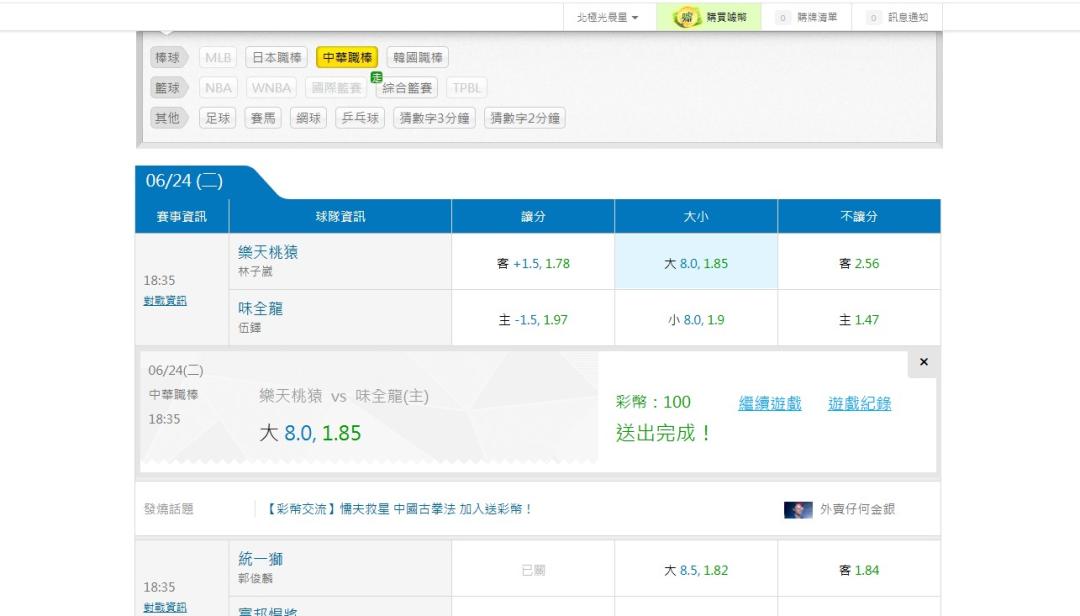
Task: Open the 統一獅 team page
Action: (260, 559)
